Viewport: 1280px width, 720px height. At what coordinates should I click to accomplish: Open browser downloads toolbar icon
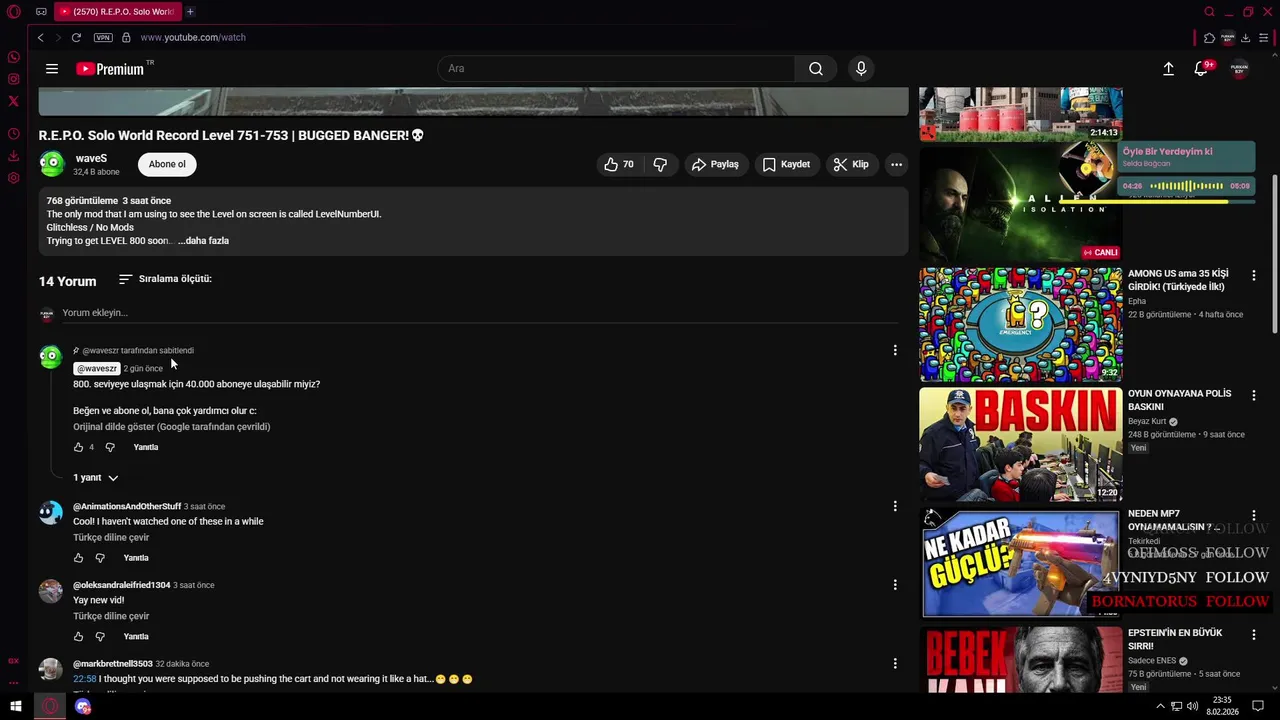(x=1245, y=38)
